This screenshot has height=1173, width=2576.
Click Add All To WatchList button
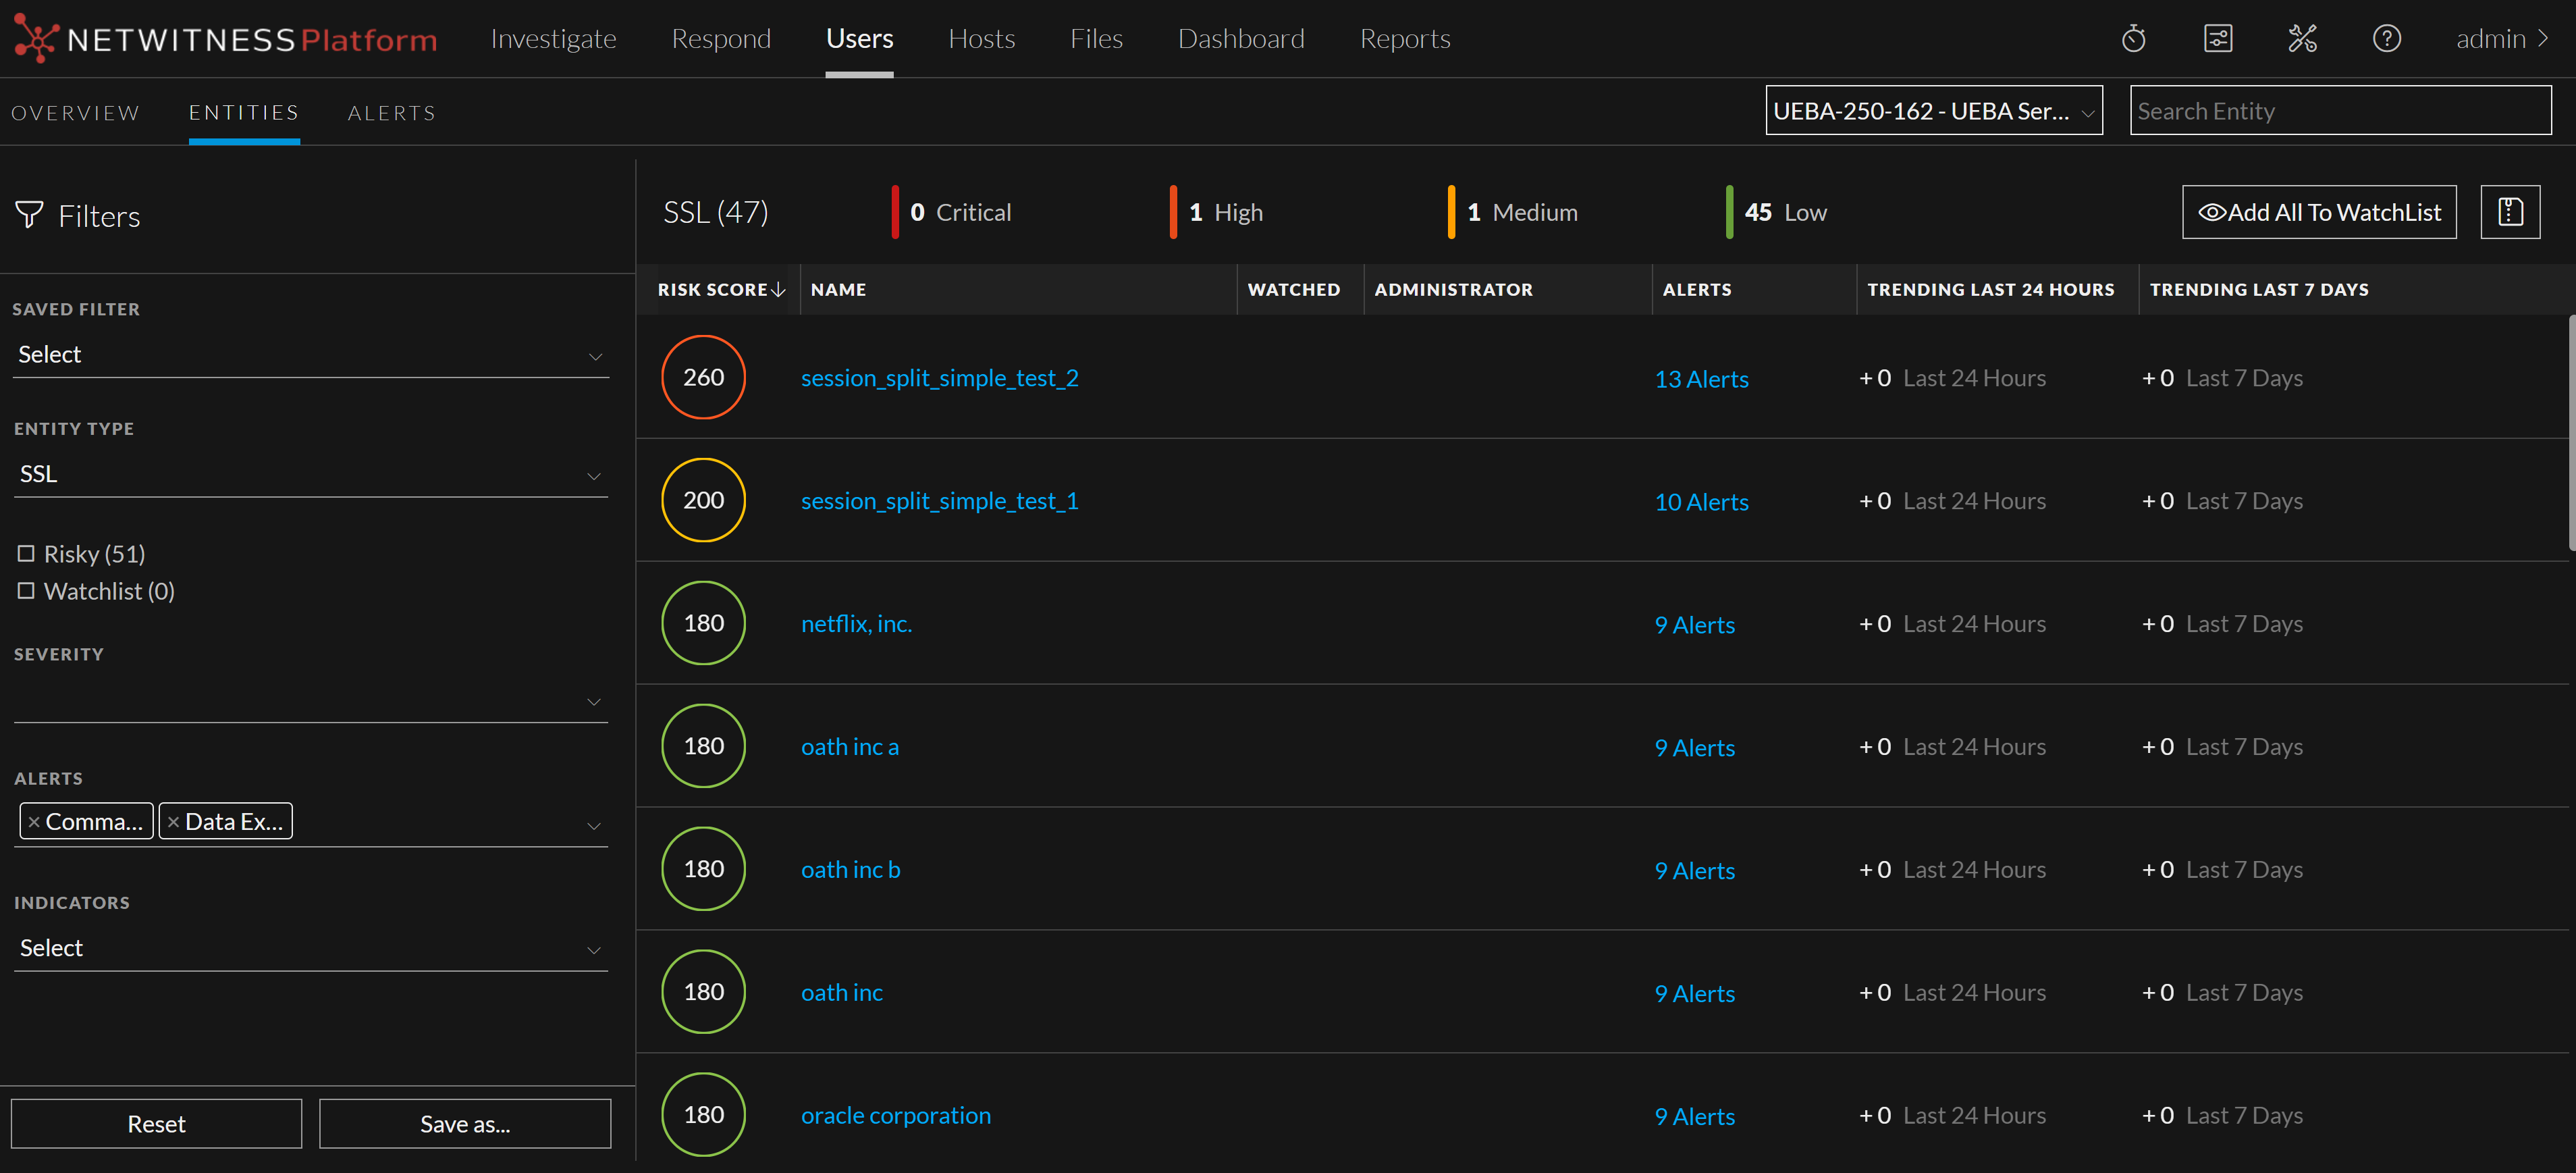(2318, 212)
